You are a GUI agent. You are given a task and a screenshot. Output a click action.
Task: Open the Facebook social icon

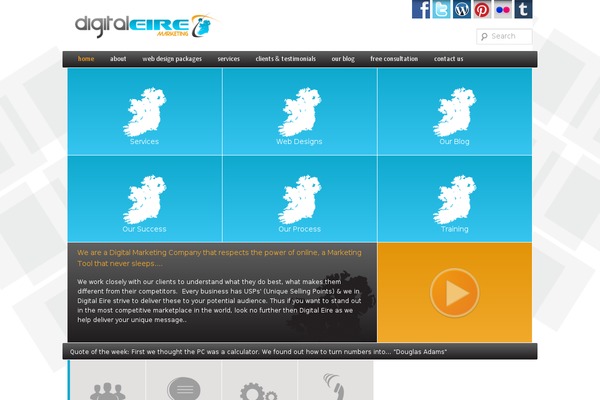[421, 9]
